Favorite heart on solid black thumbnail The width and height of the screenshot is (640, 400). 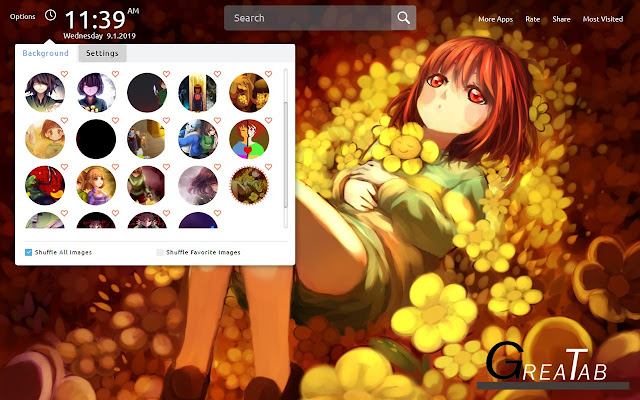click(x=116, y=120)
